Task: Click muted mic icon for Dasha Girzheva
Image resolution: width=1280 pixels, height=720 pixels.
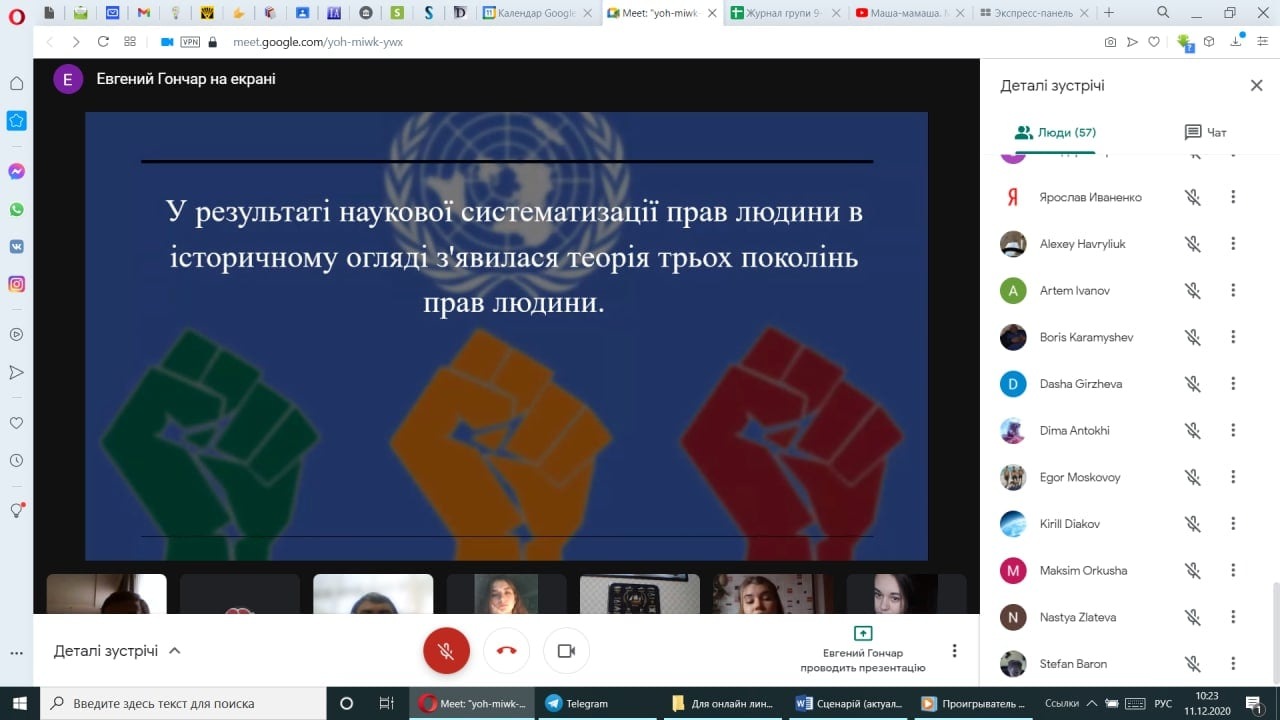Action: [1193, 384]
